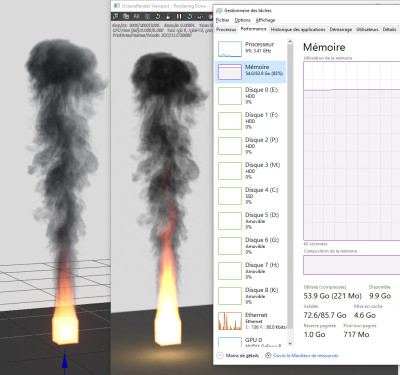Click the Resource Monitor icon beside the link
The height and width of the screenshot is (375, 400).
268,356
